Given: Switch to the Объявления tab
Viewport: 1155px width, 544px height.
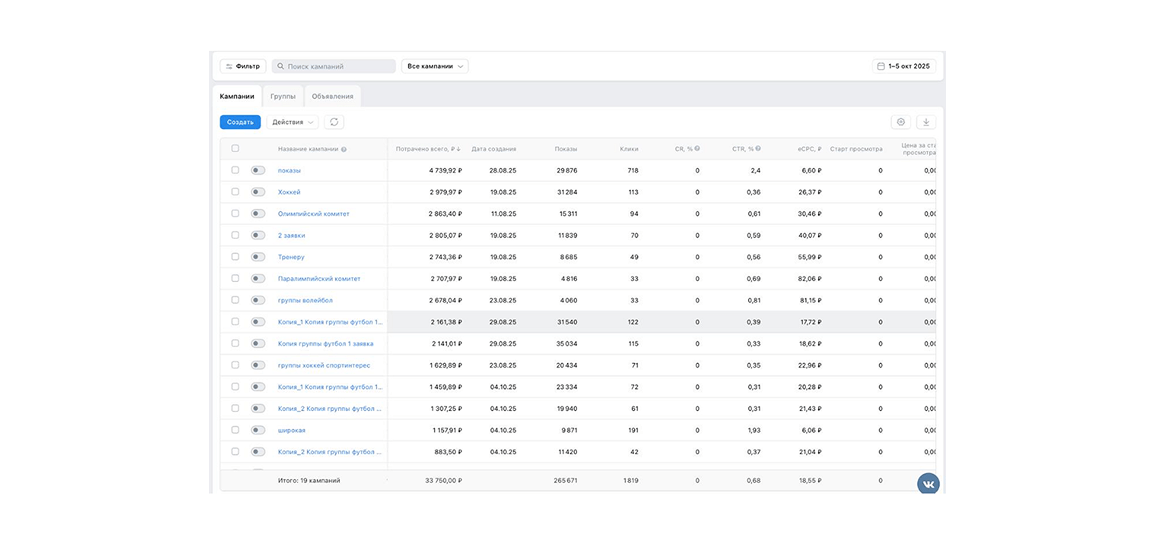Looking at the screenshot, I should click(332, 96).
